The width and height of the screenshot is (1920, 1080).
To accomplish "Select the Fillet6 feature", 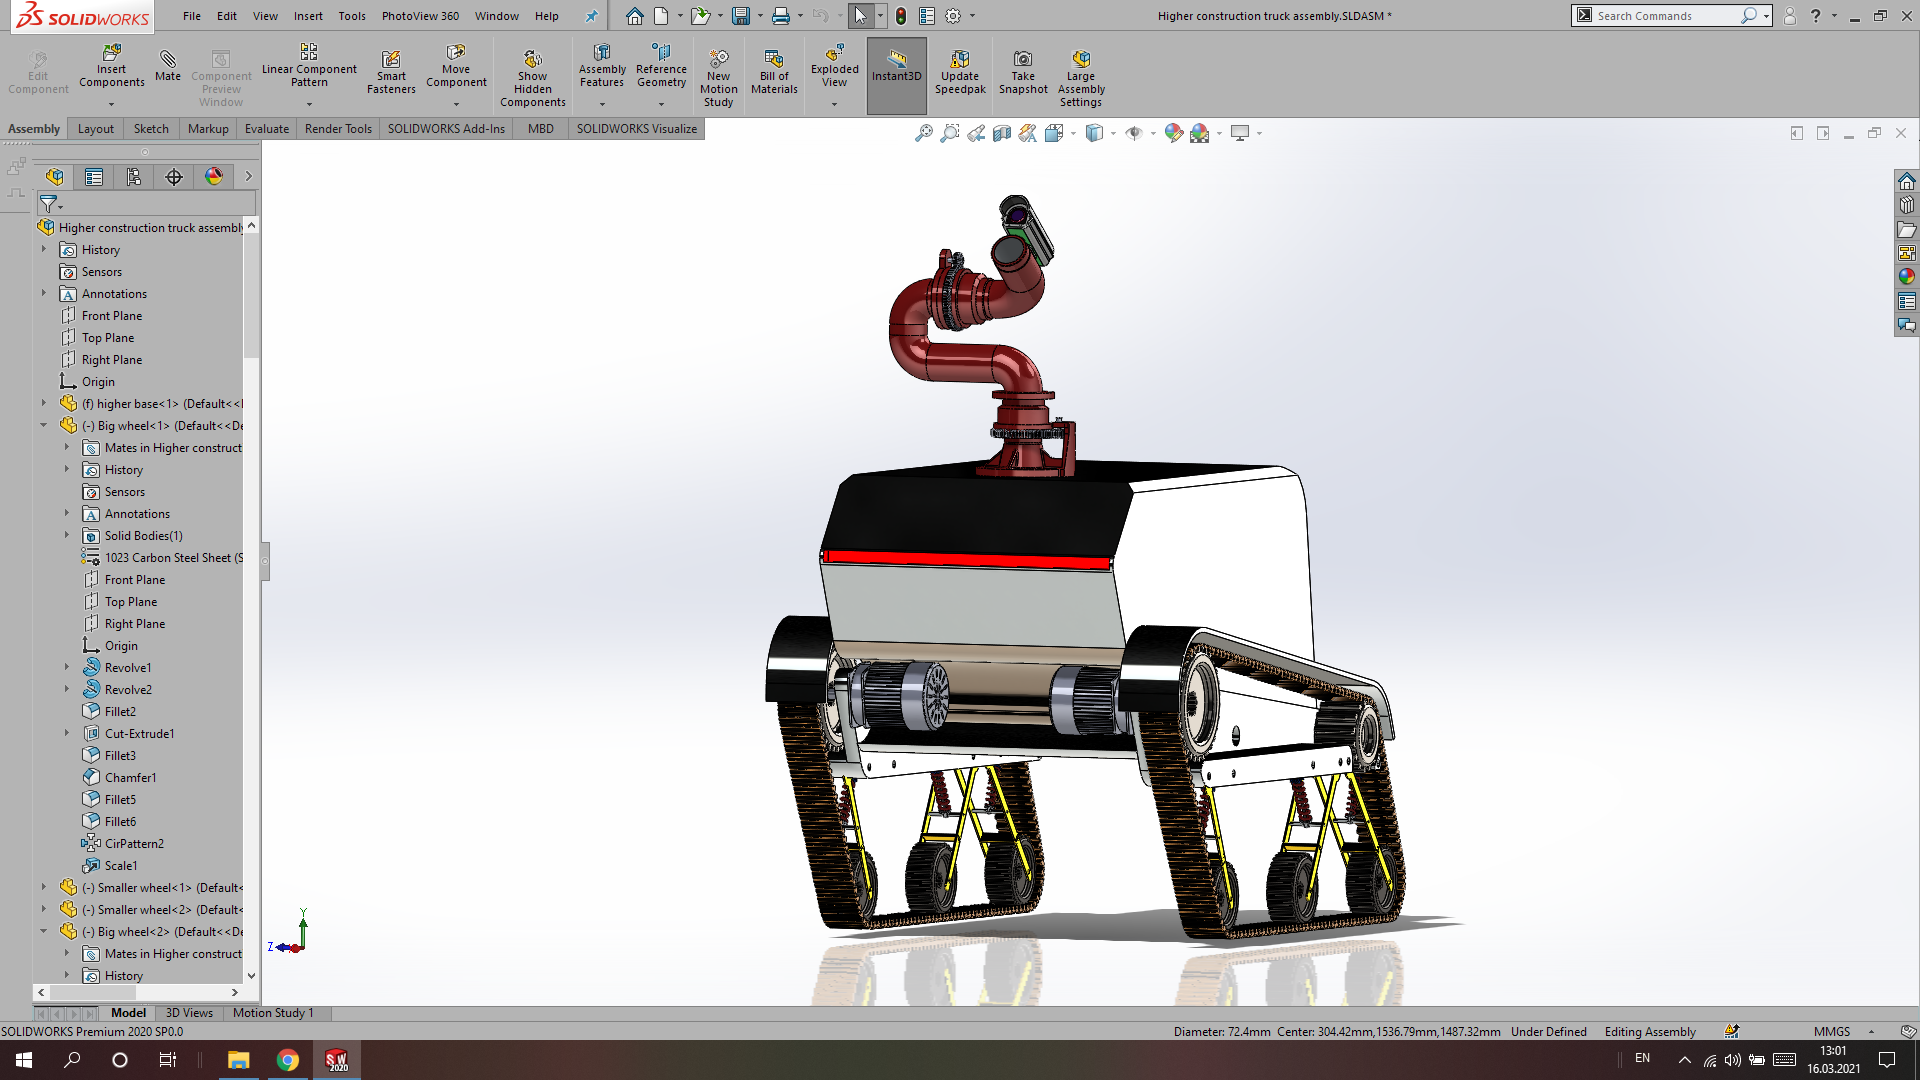I will [120, 821].
